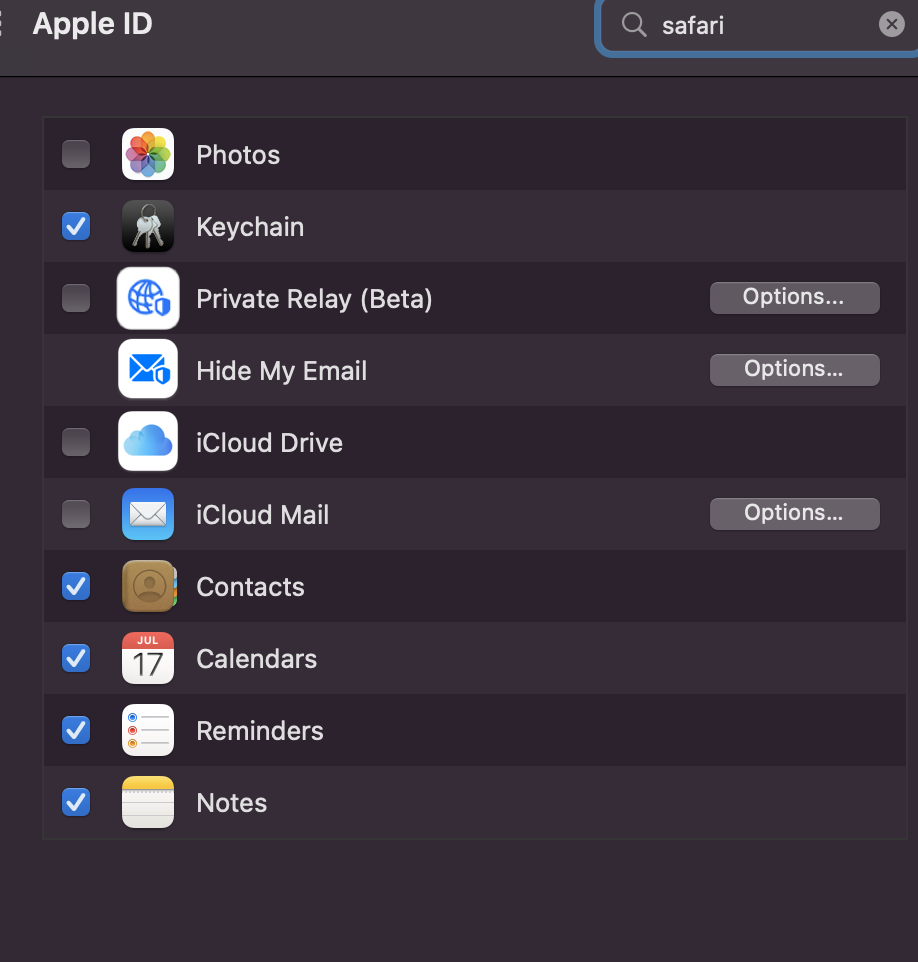Click the Keychain keys icon

(x=148, y=226)
